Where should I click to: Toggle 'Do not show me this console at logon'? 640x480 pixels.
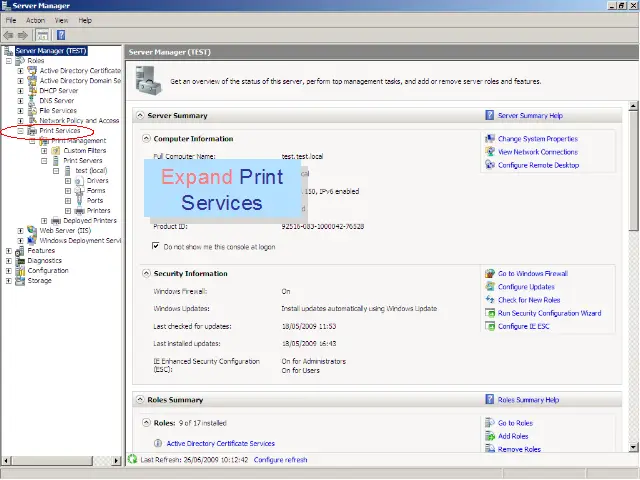coord(156,246)
